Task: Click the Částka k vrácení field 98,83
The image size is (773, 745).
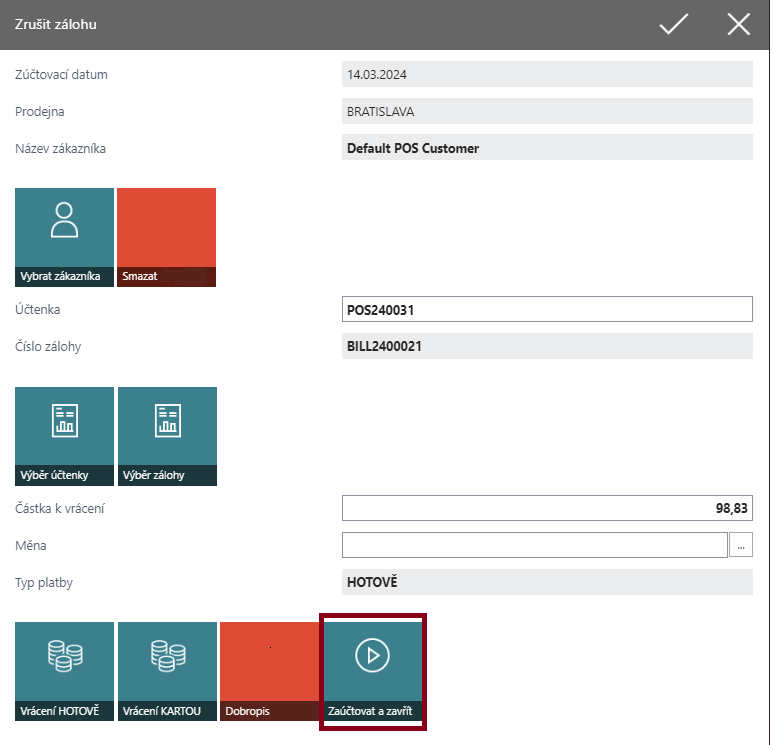Action: tap(547, 508)
